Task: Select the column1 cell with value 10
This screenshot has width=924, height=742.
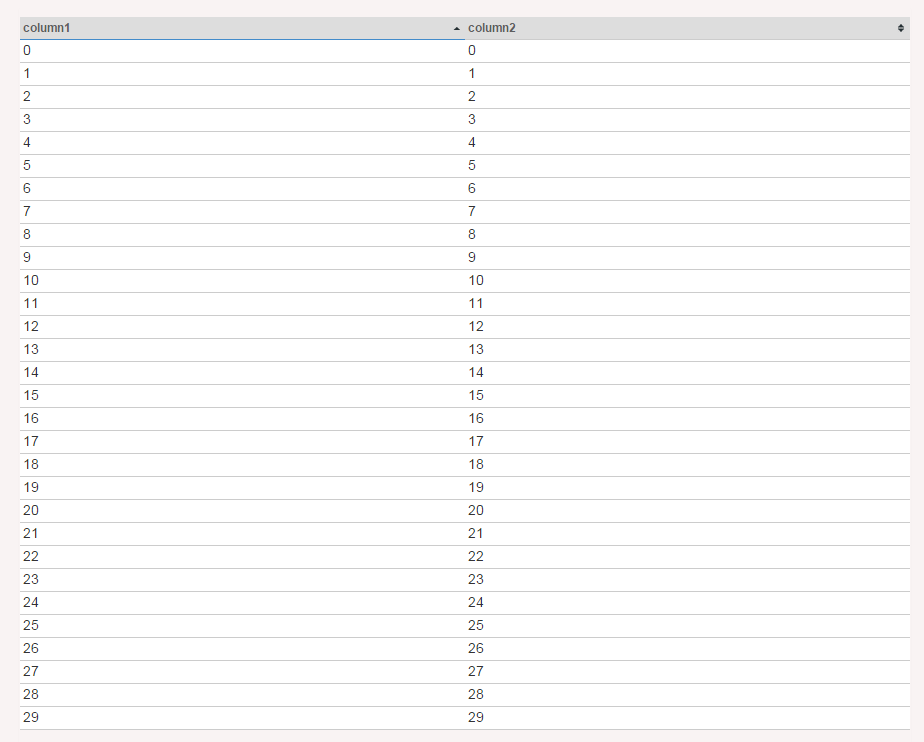Action: pos(242,281)
